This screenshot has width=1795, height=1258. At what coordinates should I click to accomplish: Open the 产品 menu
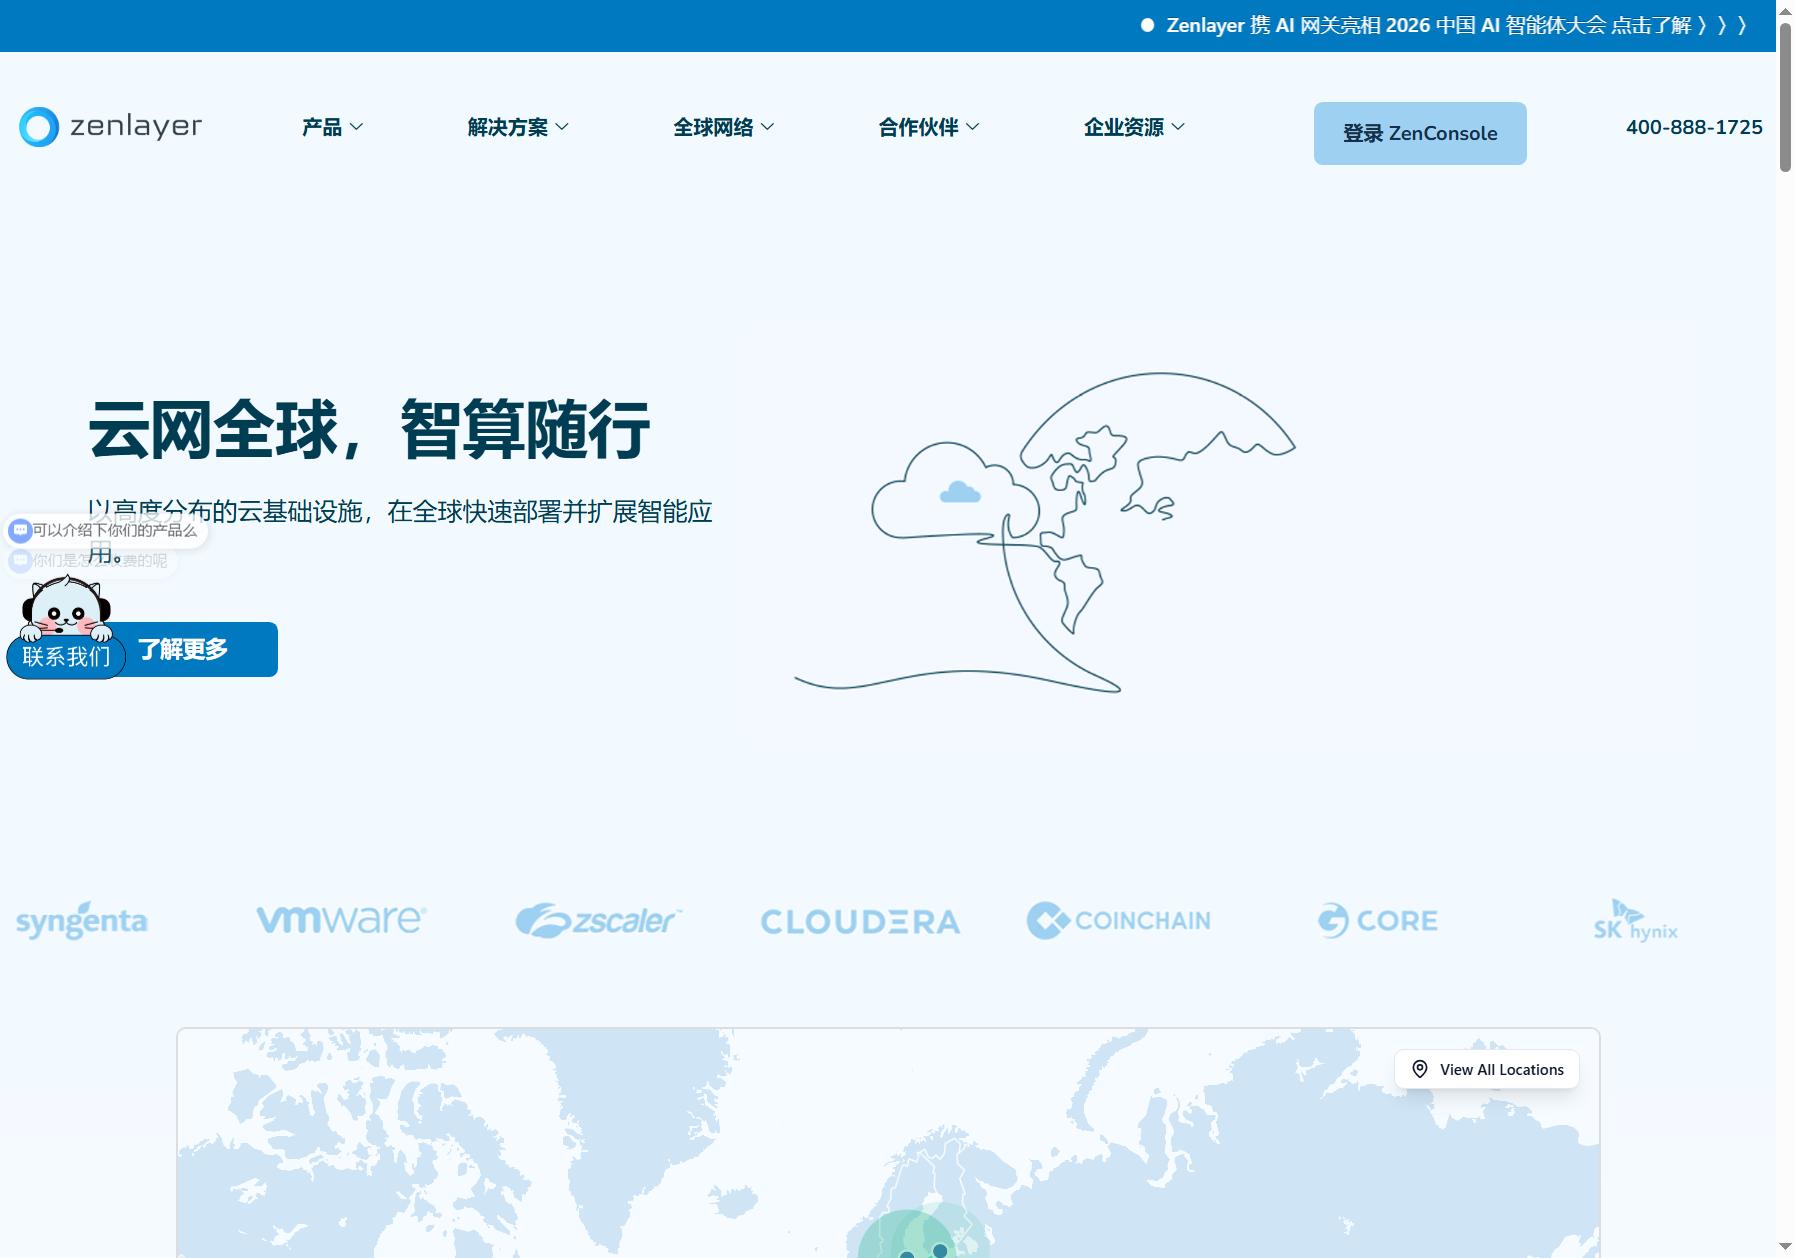(x=332, y=127)
